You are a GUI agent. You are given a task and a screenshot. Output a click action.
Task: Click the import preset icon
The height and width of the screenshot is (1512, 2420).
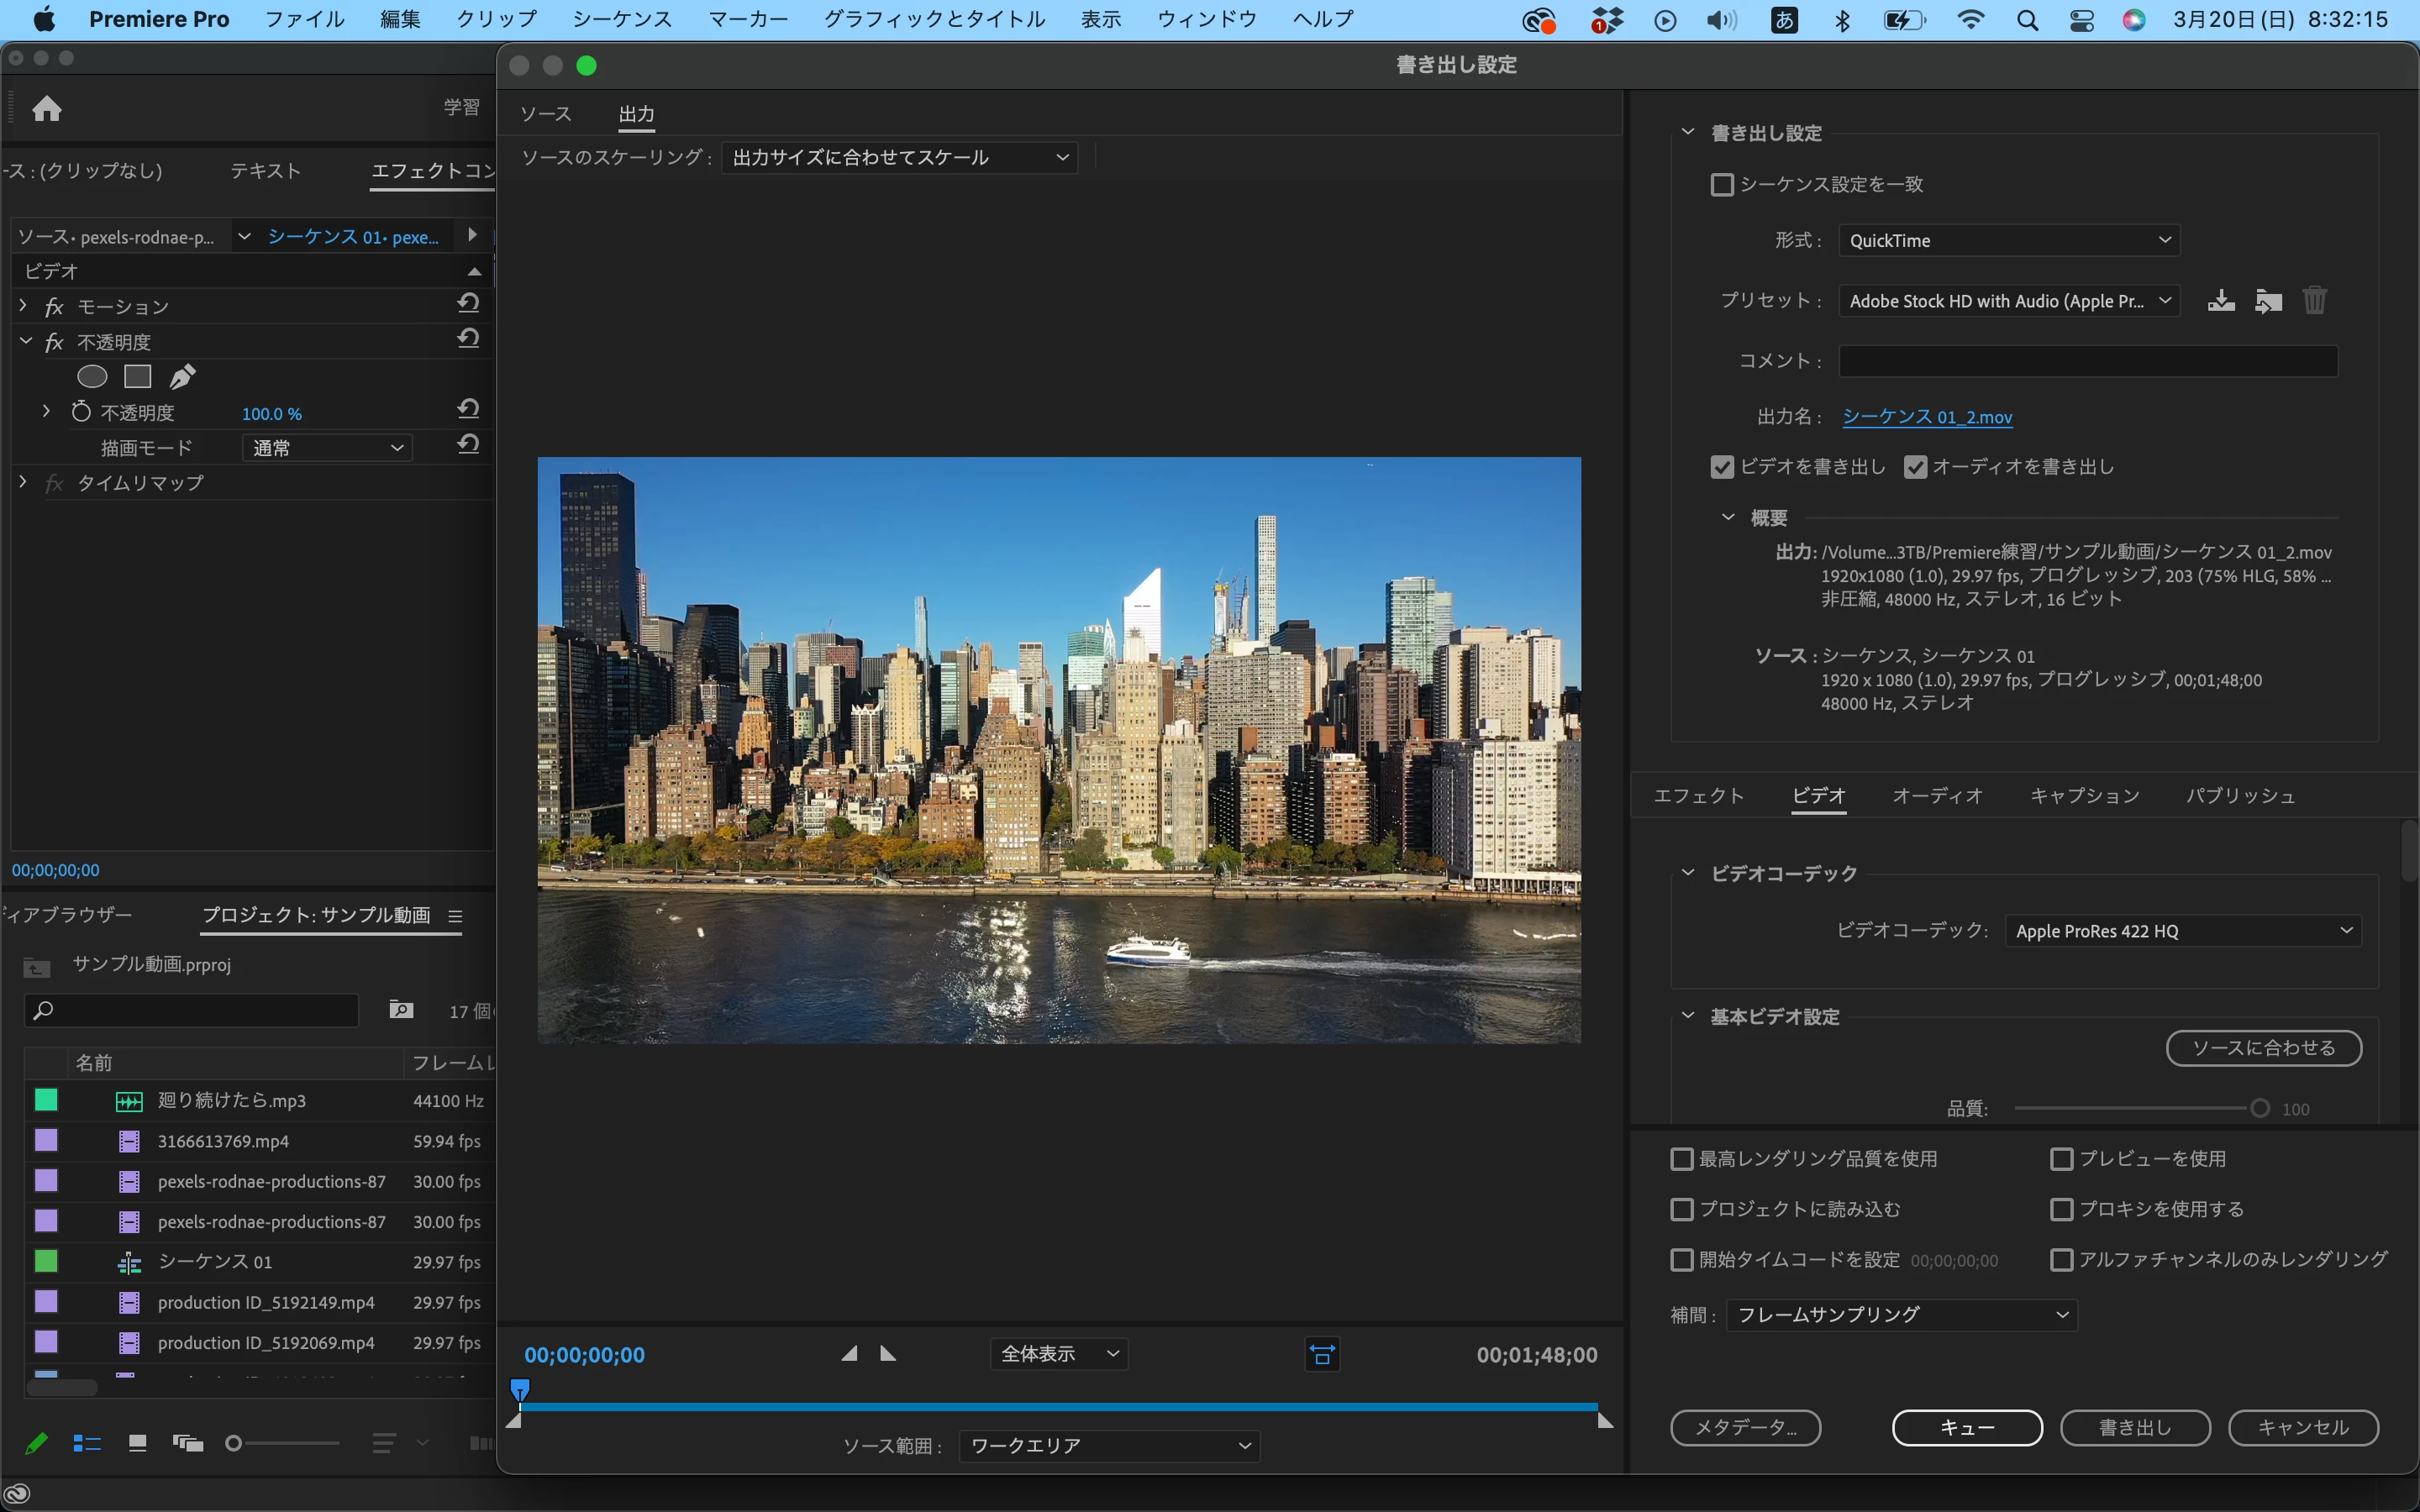pyautogui.click(x=2268, y=300)
